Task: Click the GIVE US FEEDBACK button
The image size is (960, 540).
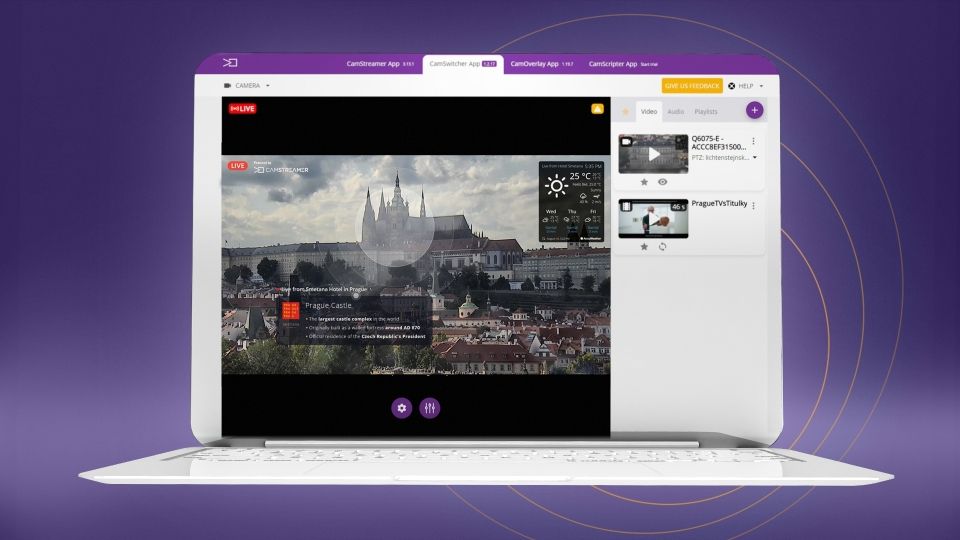Action: pos(692,86)
